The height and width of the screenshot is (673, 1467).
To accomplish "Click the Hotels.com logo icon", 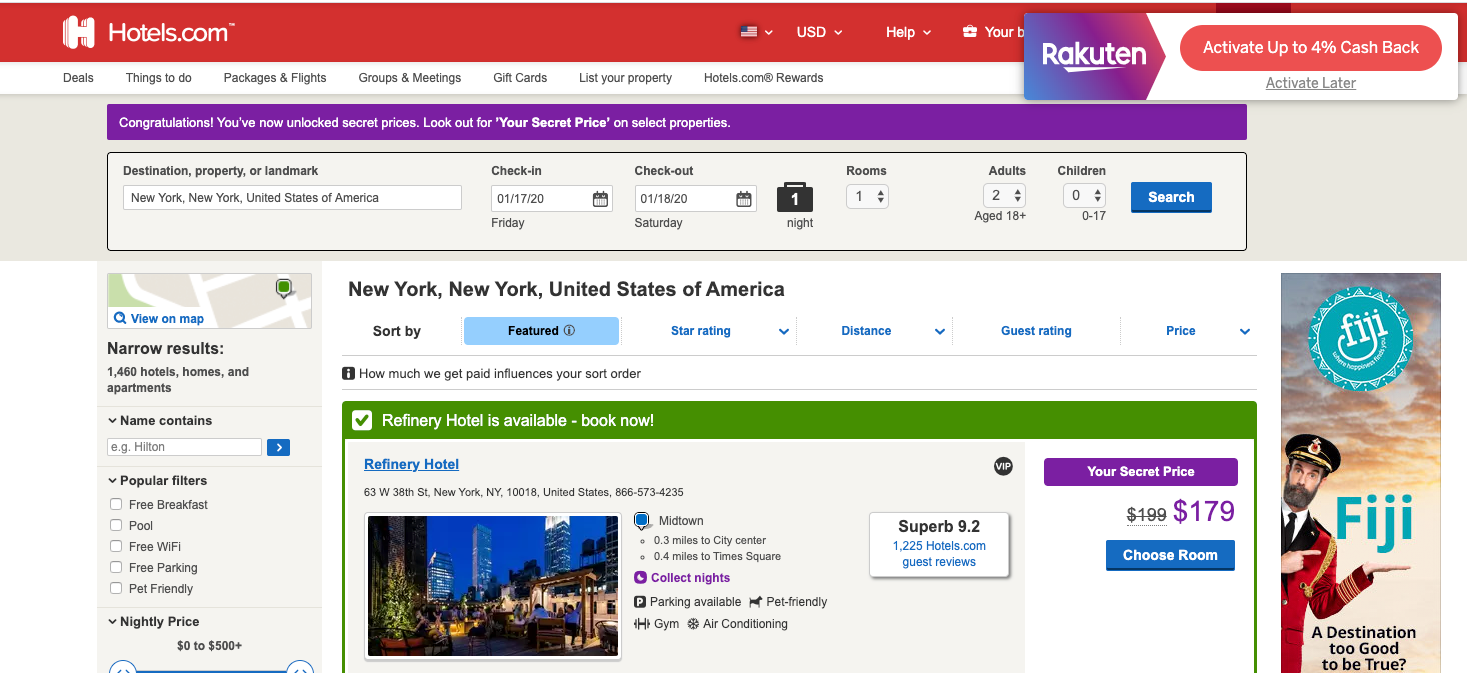I will [79, 32].
